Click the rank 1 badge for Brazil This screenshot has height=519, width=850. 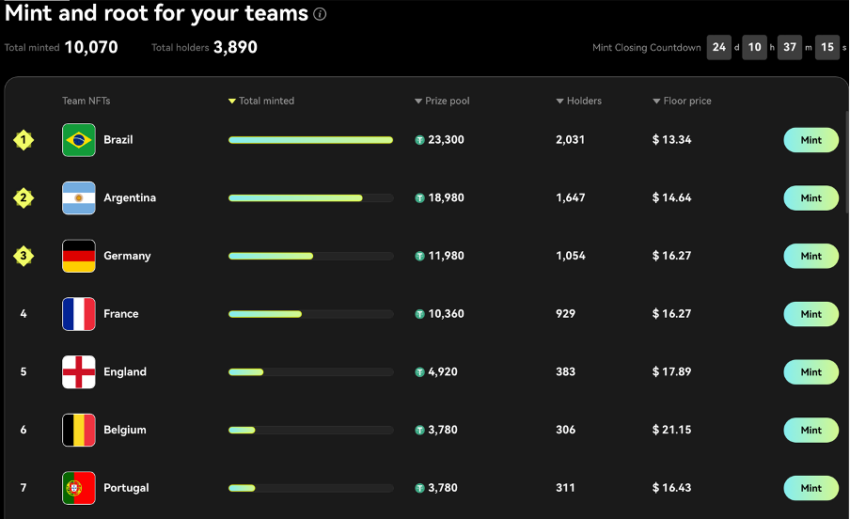pos(23,140)
